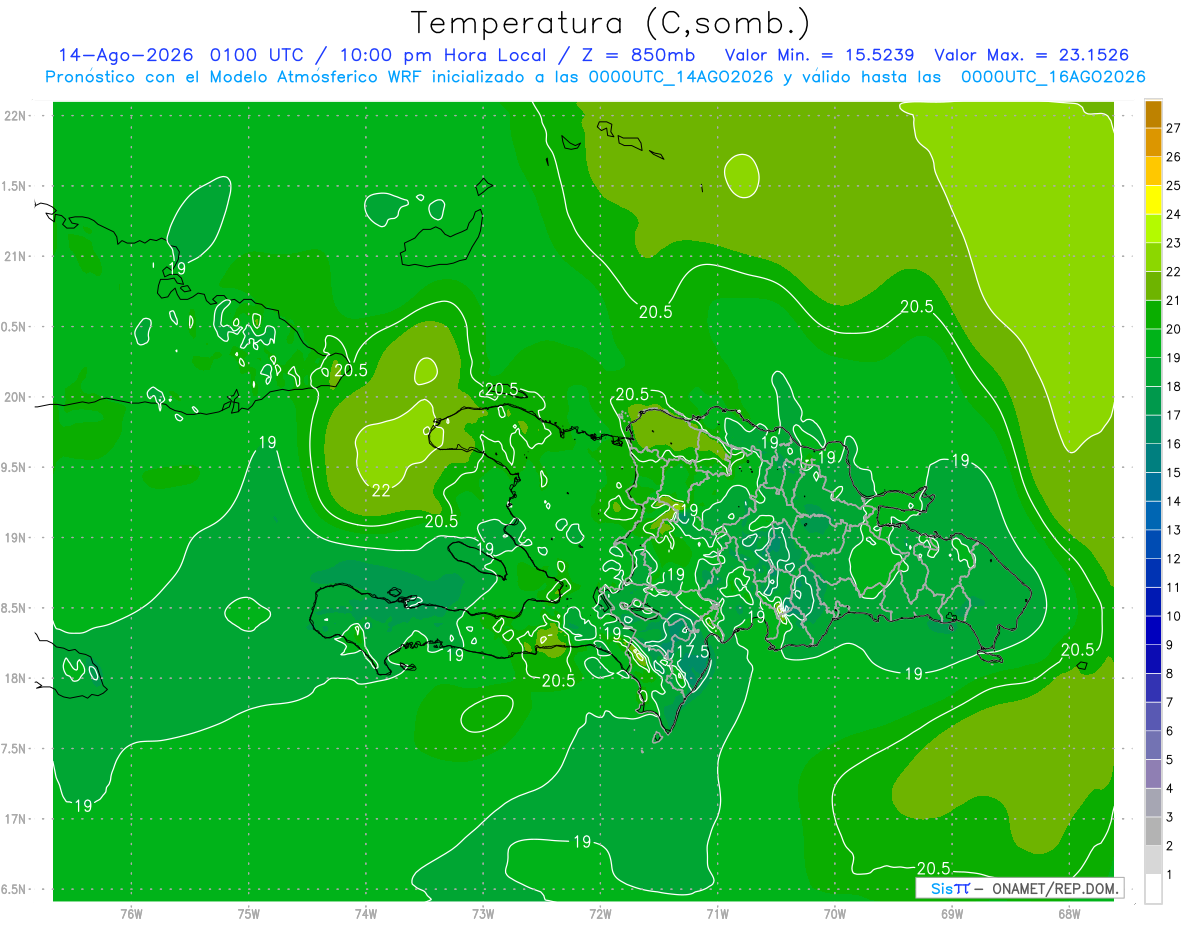Click the '72W' longitude axis label
The width and height of the screenshot is (1200, 927).
point(600,914)
